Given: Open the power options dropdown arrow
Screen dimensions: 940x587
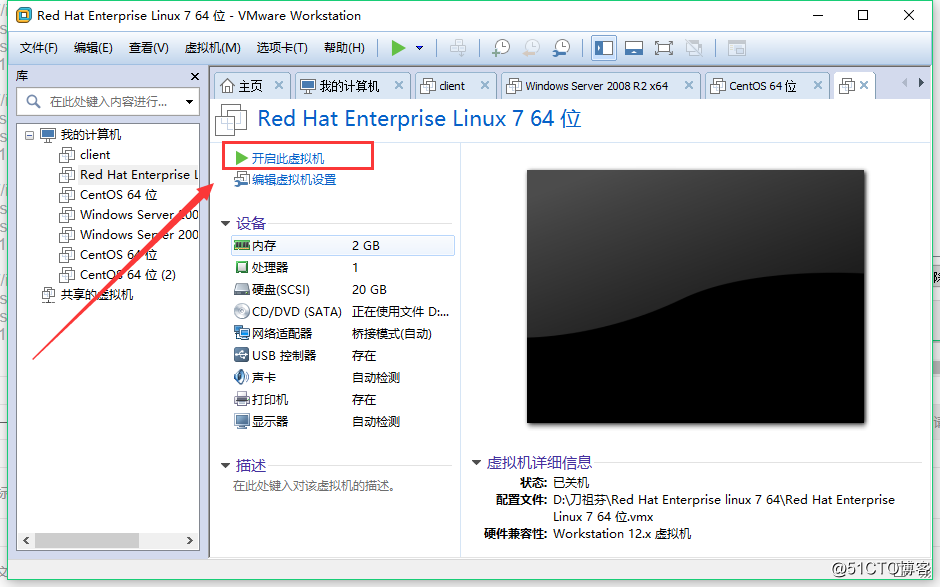Looking at the screenshot, I should point(420,48).
